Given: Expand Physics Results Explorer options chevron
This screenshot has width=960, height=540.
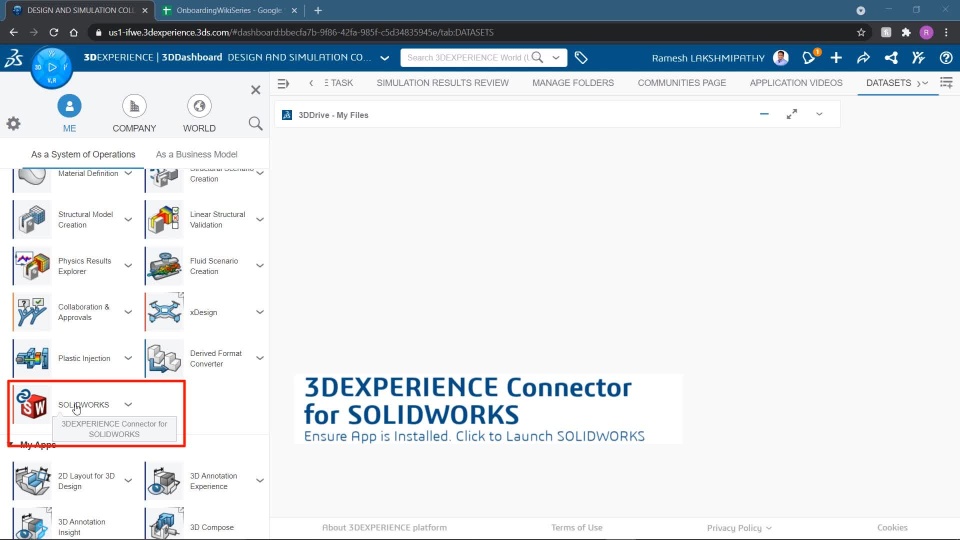Looking at the screenshot, I should pos(128,266).
